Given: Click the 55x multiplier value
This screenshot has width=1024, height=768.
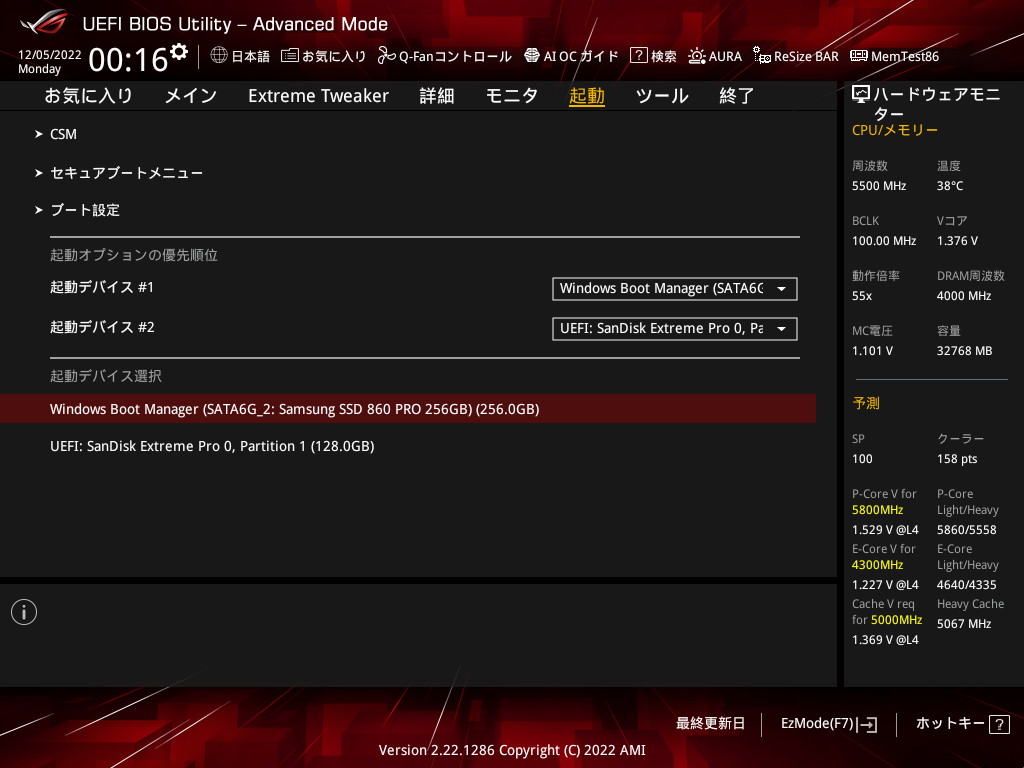Looking at the screenshot, I should point(862,296).
